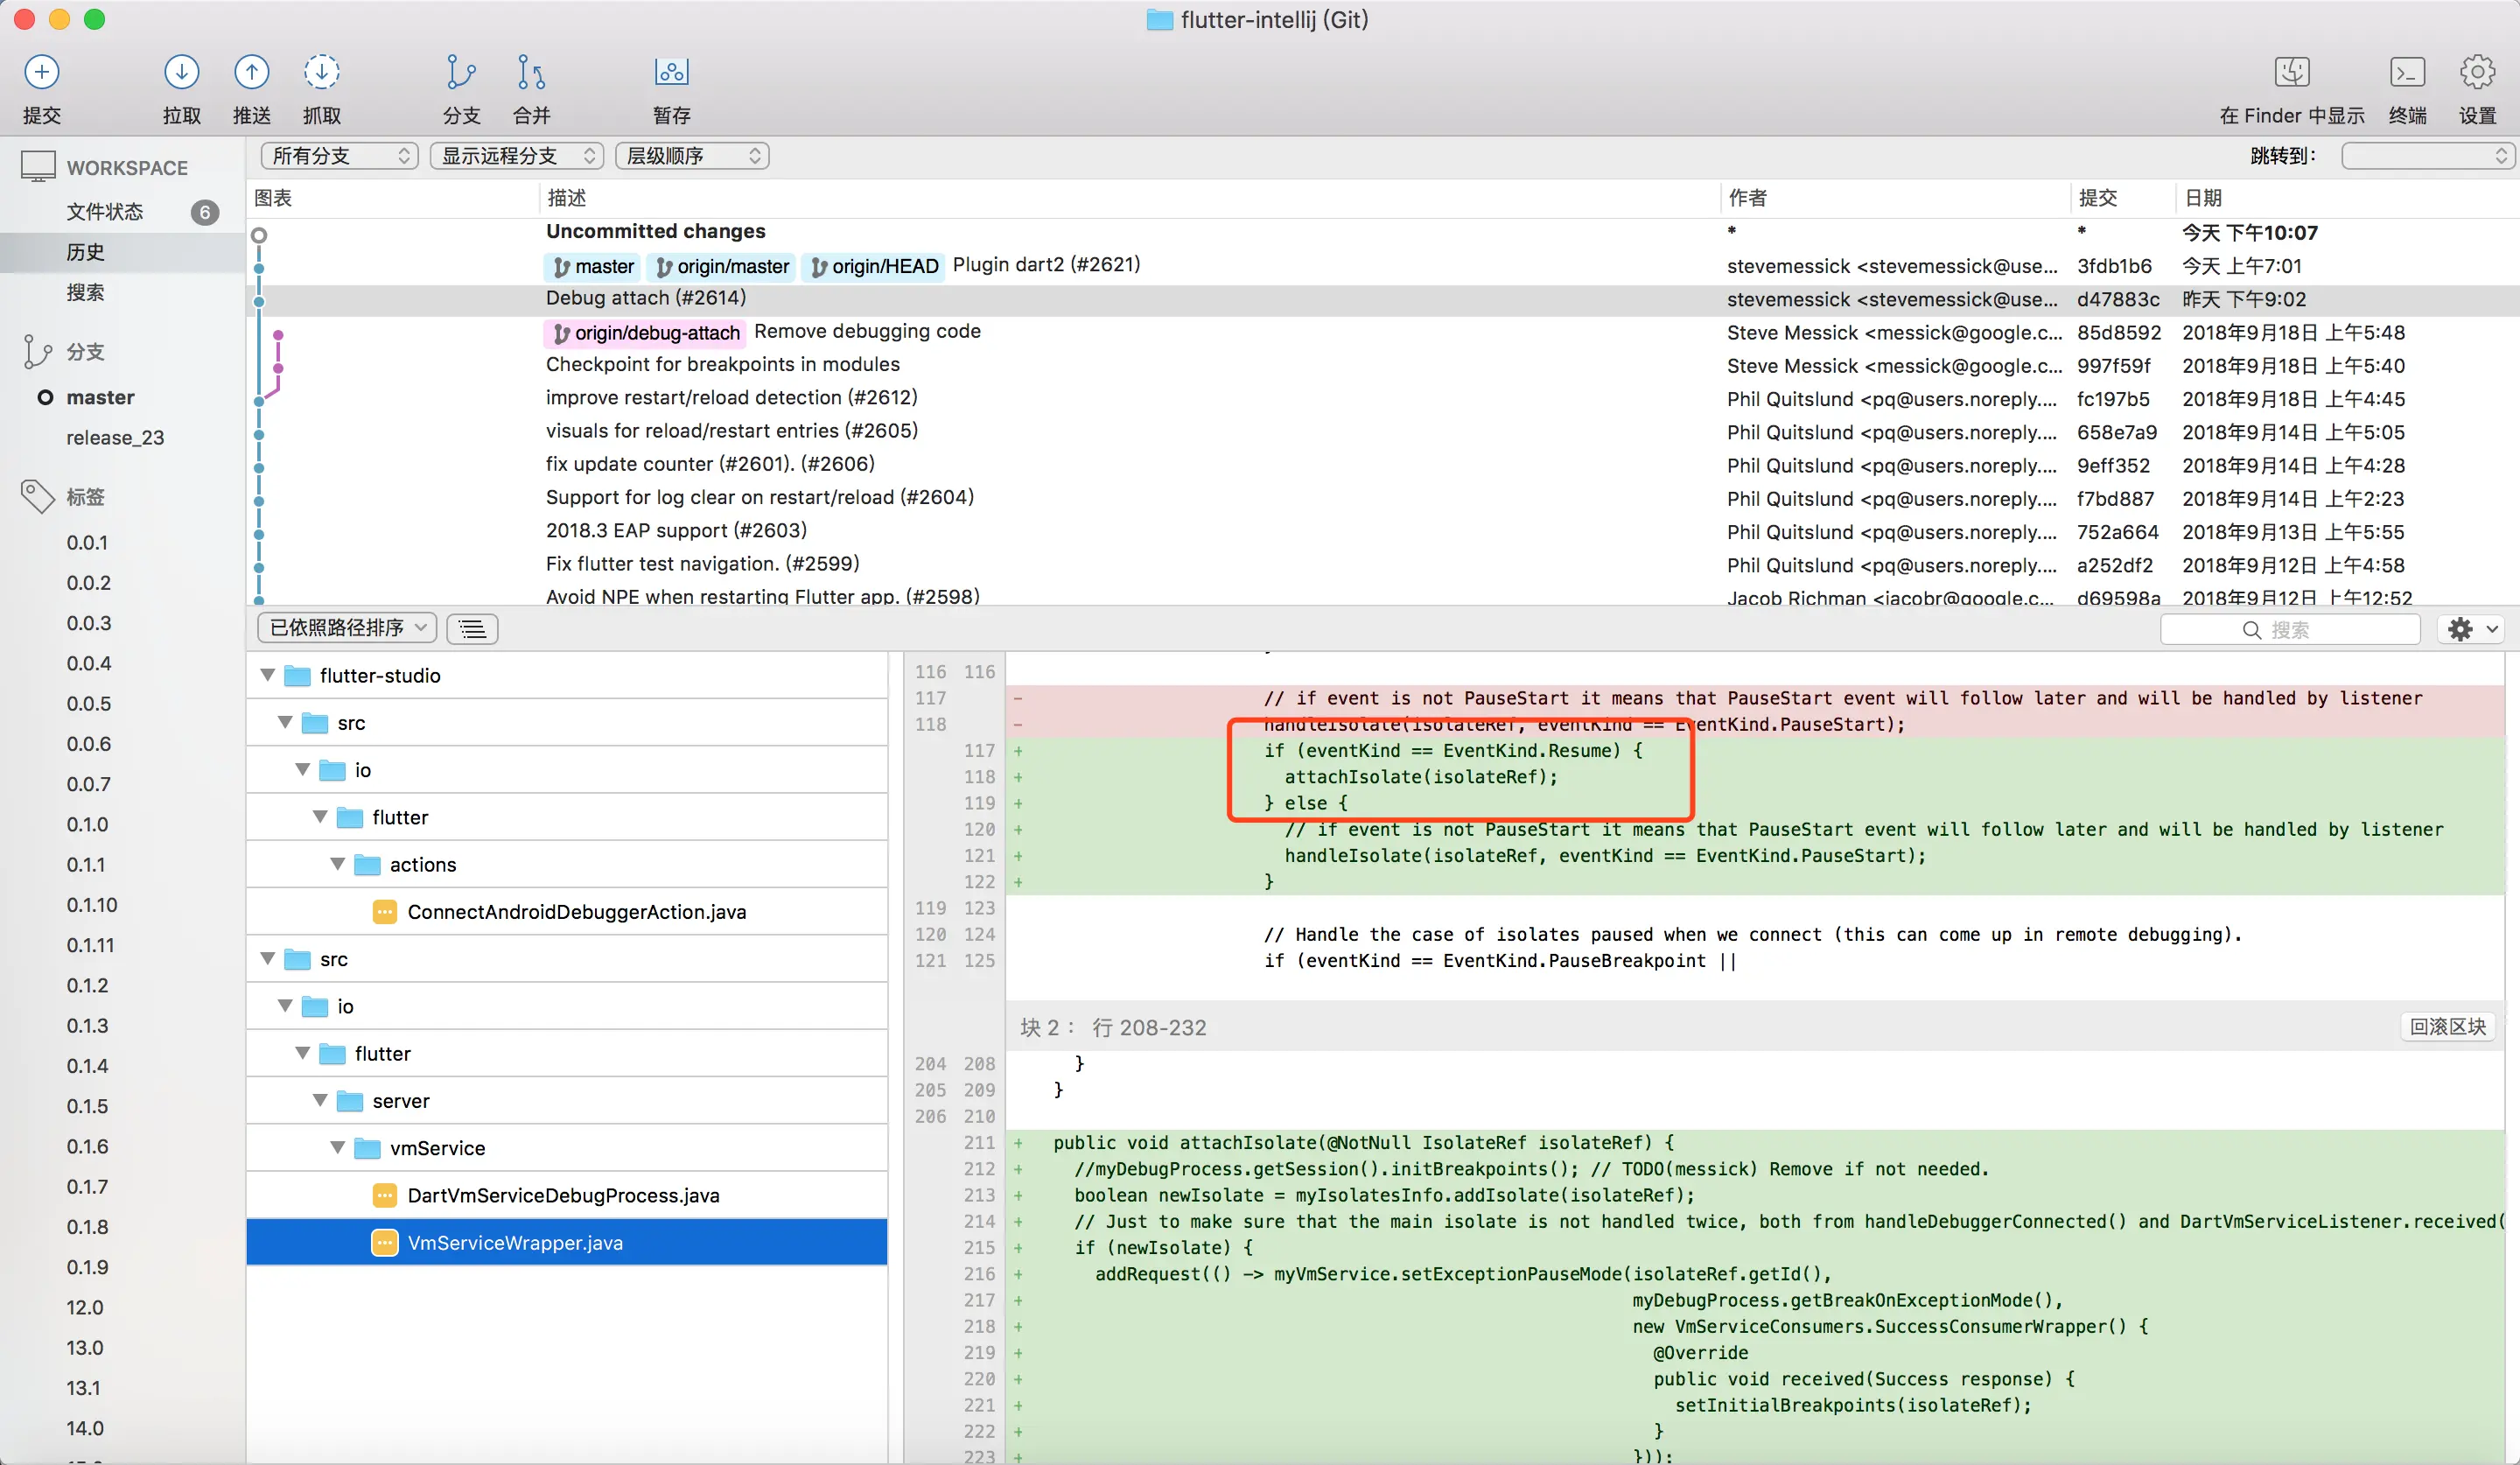Click the Fetch (抓取) toolbar icon
Image resolution: width=2520 pixels, height=1465 pixels.
321,72
